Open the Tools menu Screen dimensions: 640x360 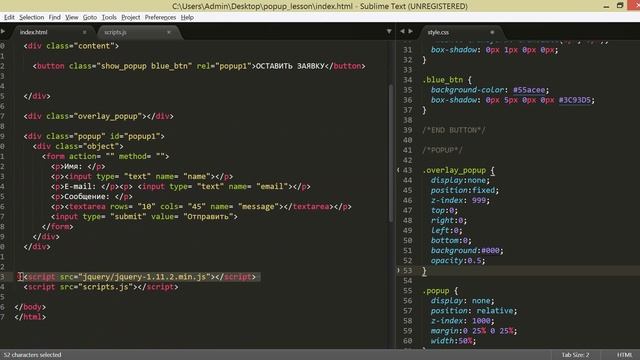click(x=109, y=17)
